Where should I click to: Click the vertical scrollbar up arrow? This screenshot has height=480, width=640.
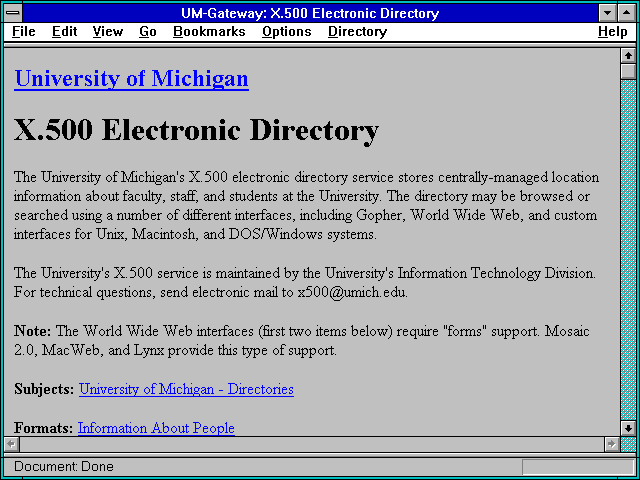pyautogui.click(x=628, y=56)
